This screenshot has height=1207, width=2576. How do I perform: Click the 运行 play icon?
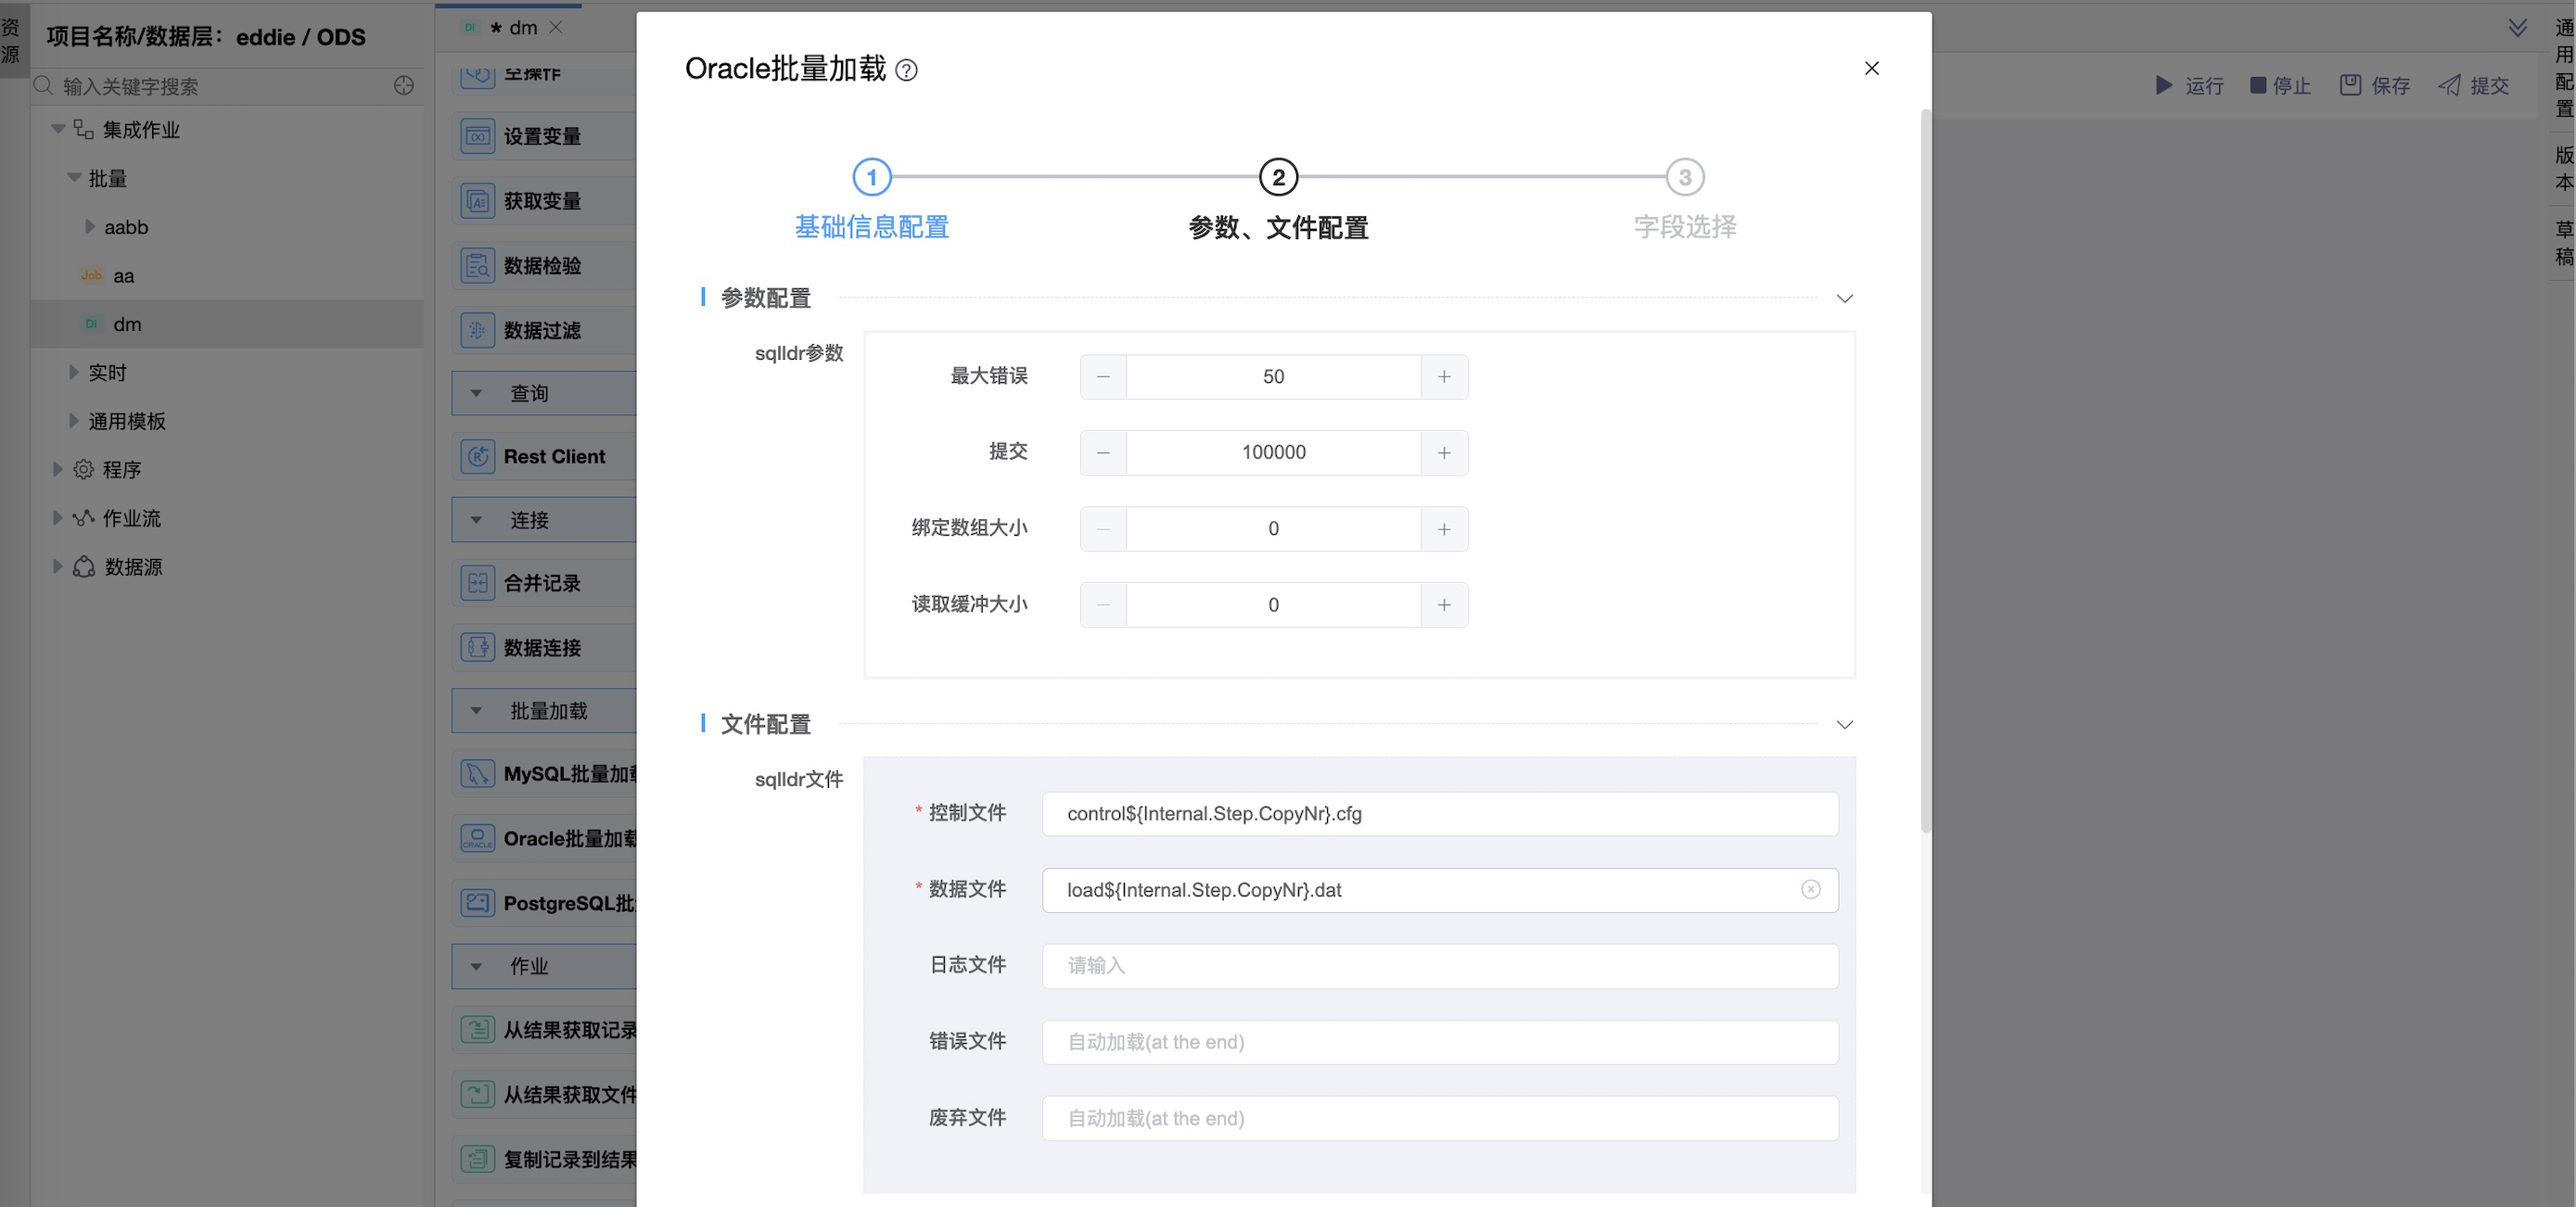[x=2163, y=85]
